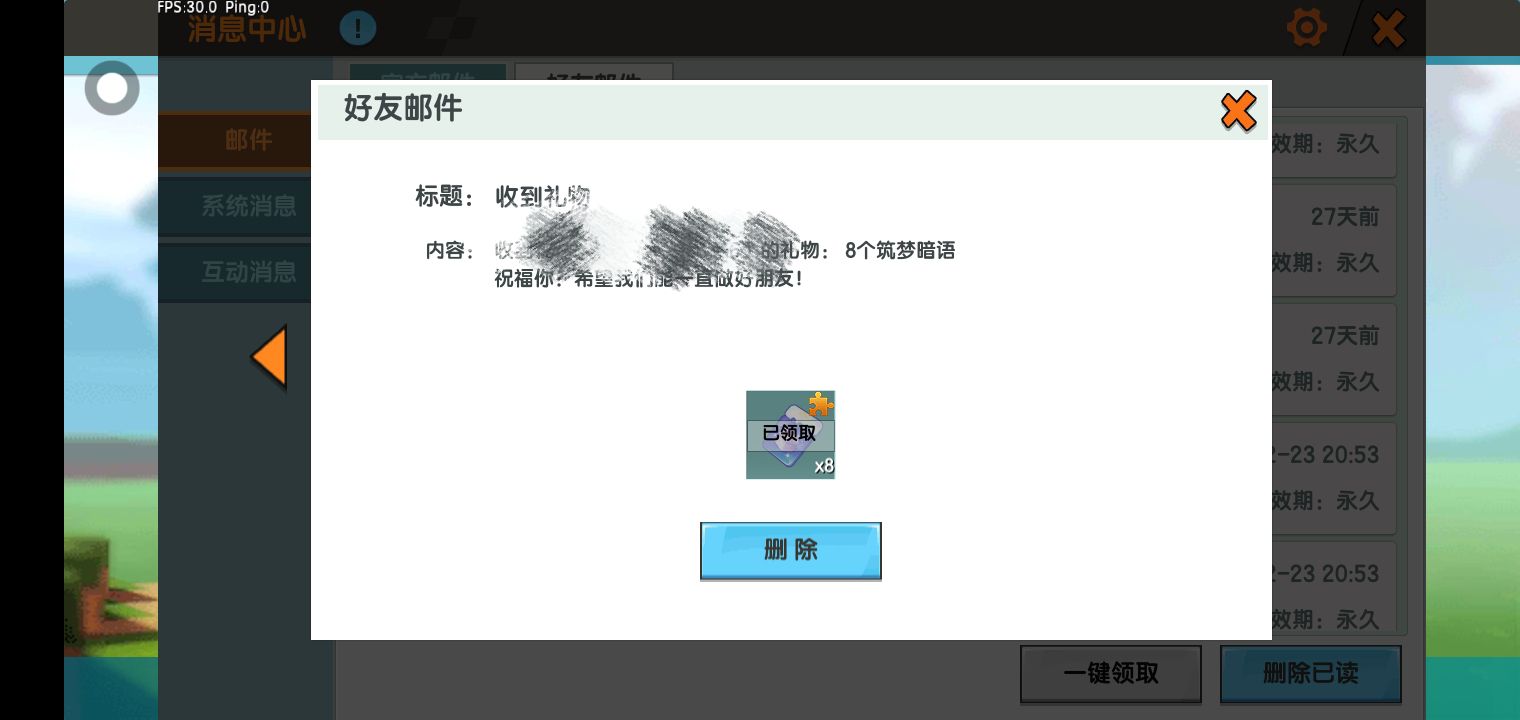Open the settings gear in message center
This screenshot has width=1520, height=720.
(x=1306, y=28)
